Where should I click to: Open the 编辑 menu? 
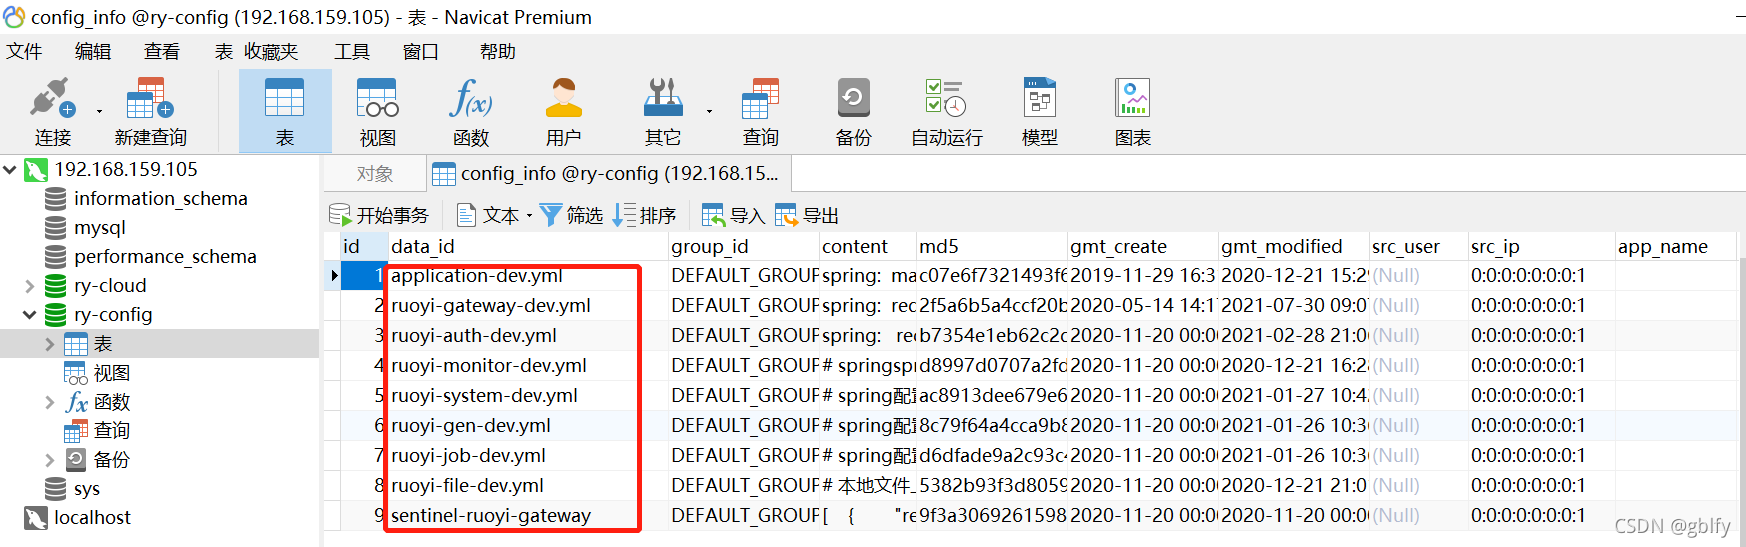click(x=93, y=52)
